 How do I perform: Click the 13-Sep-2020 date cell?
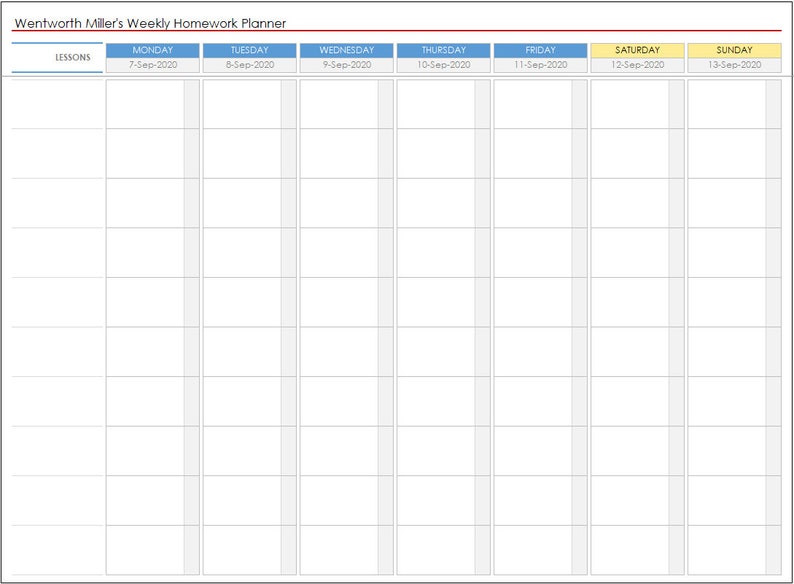coord(734,65)
